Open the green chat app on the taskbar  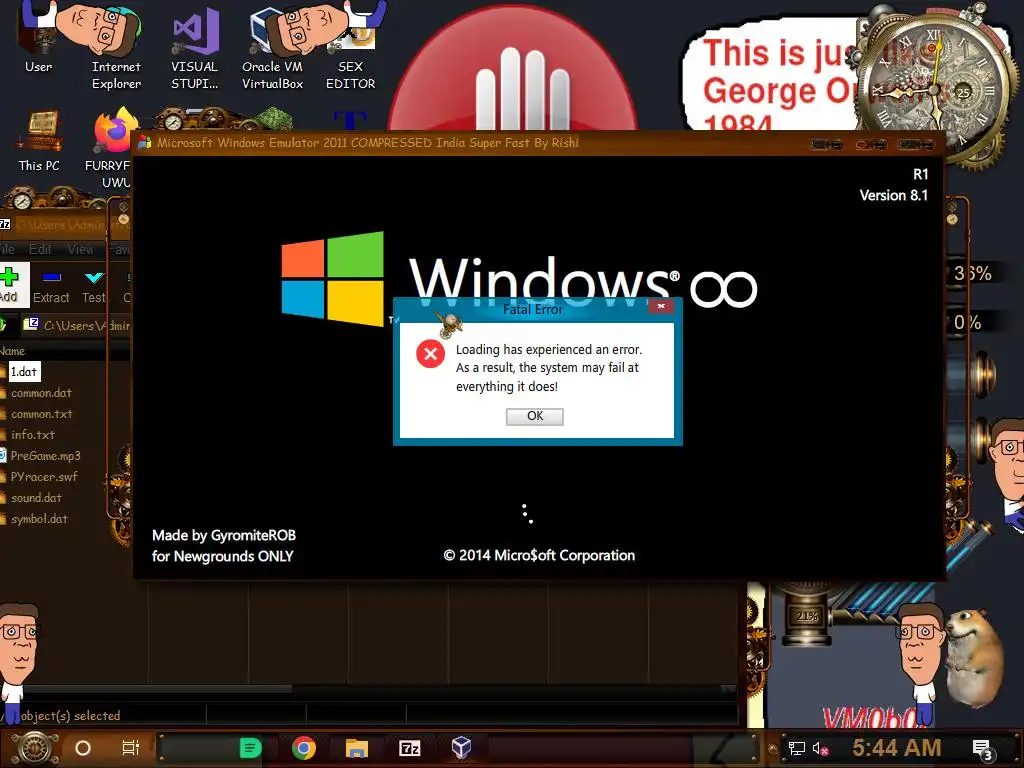[x=250, y=748]
